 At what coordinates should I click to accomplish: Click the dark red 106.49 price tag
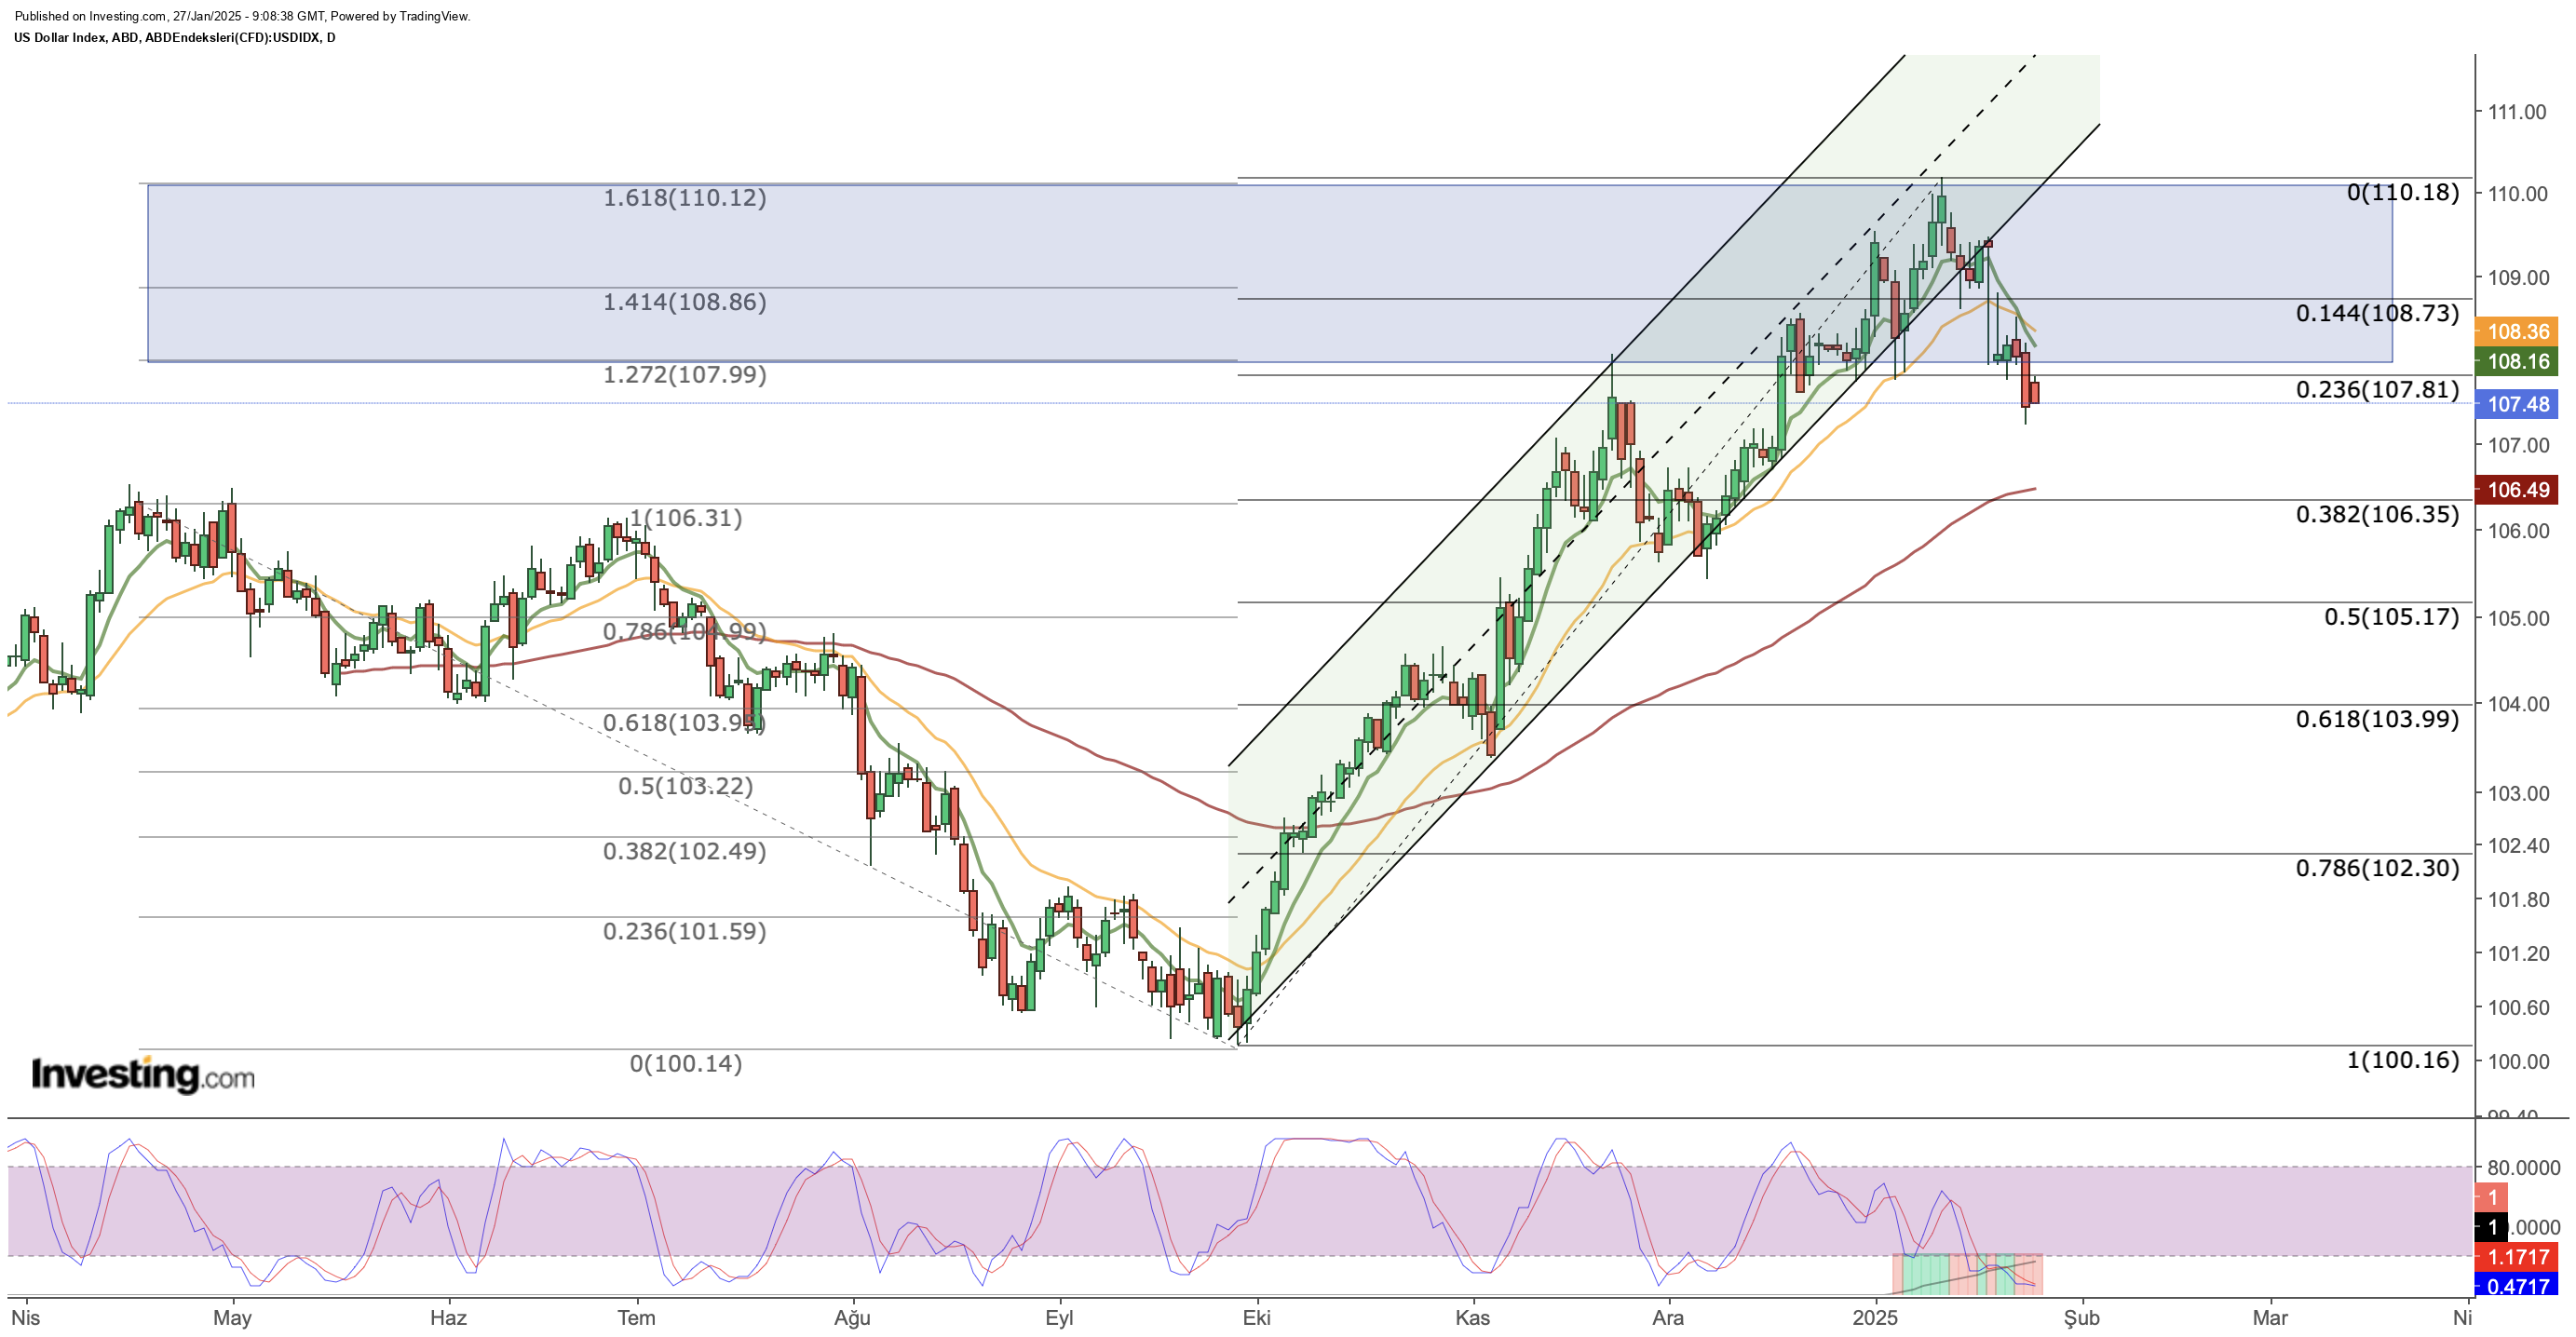pos(2517,489)
